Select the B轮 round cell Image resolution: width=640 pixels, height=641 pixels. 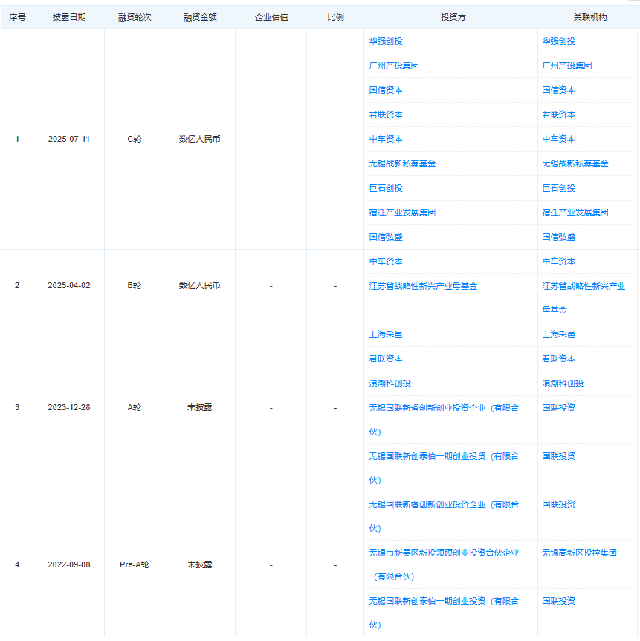[134, 285]
